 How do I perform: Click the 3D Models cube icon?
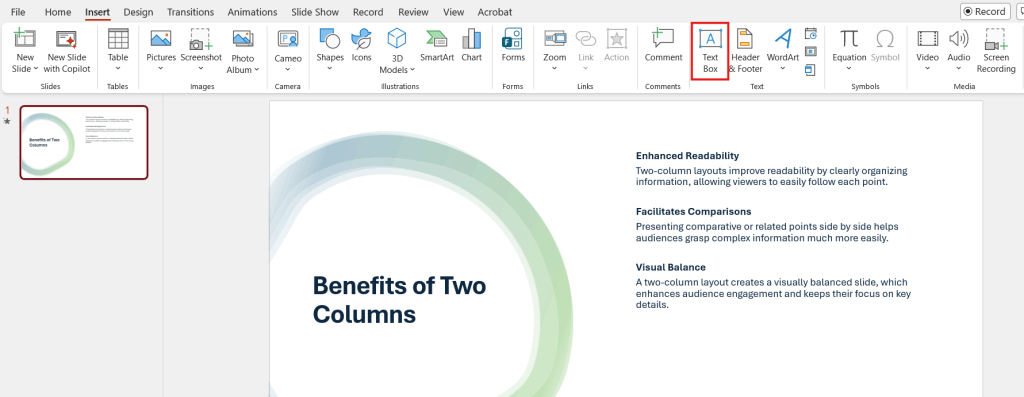pyautogui.click(x=396, y=39)
